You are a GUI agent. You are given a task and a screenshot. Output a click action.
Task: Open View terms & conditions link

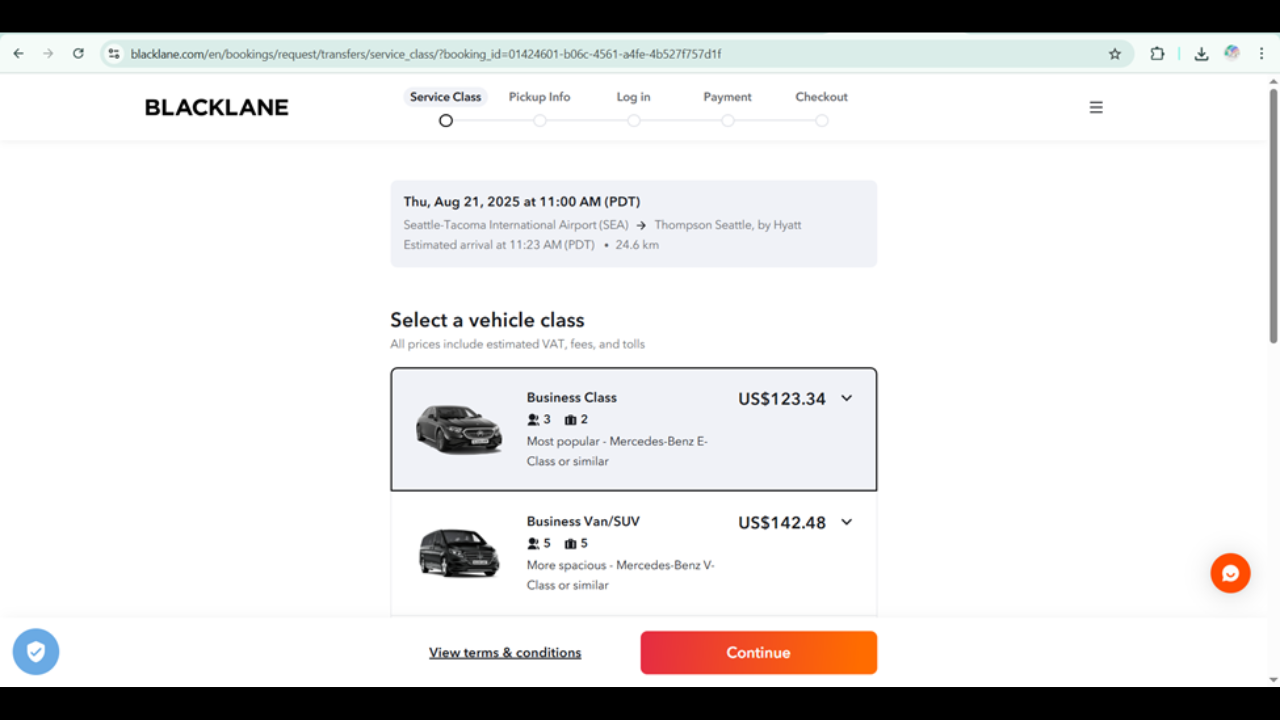click(x=505, y=653)
